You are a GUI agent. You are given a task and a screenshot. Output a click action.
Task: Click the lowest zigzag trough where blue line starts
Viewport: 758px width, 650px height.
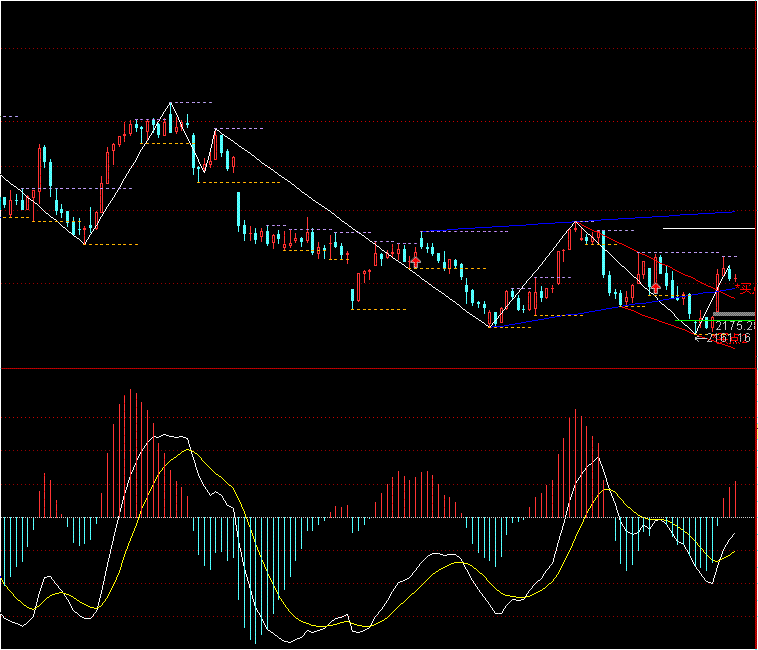tap(491, 326)
